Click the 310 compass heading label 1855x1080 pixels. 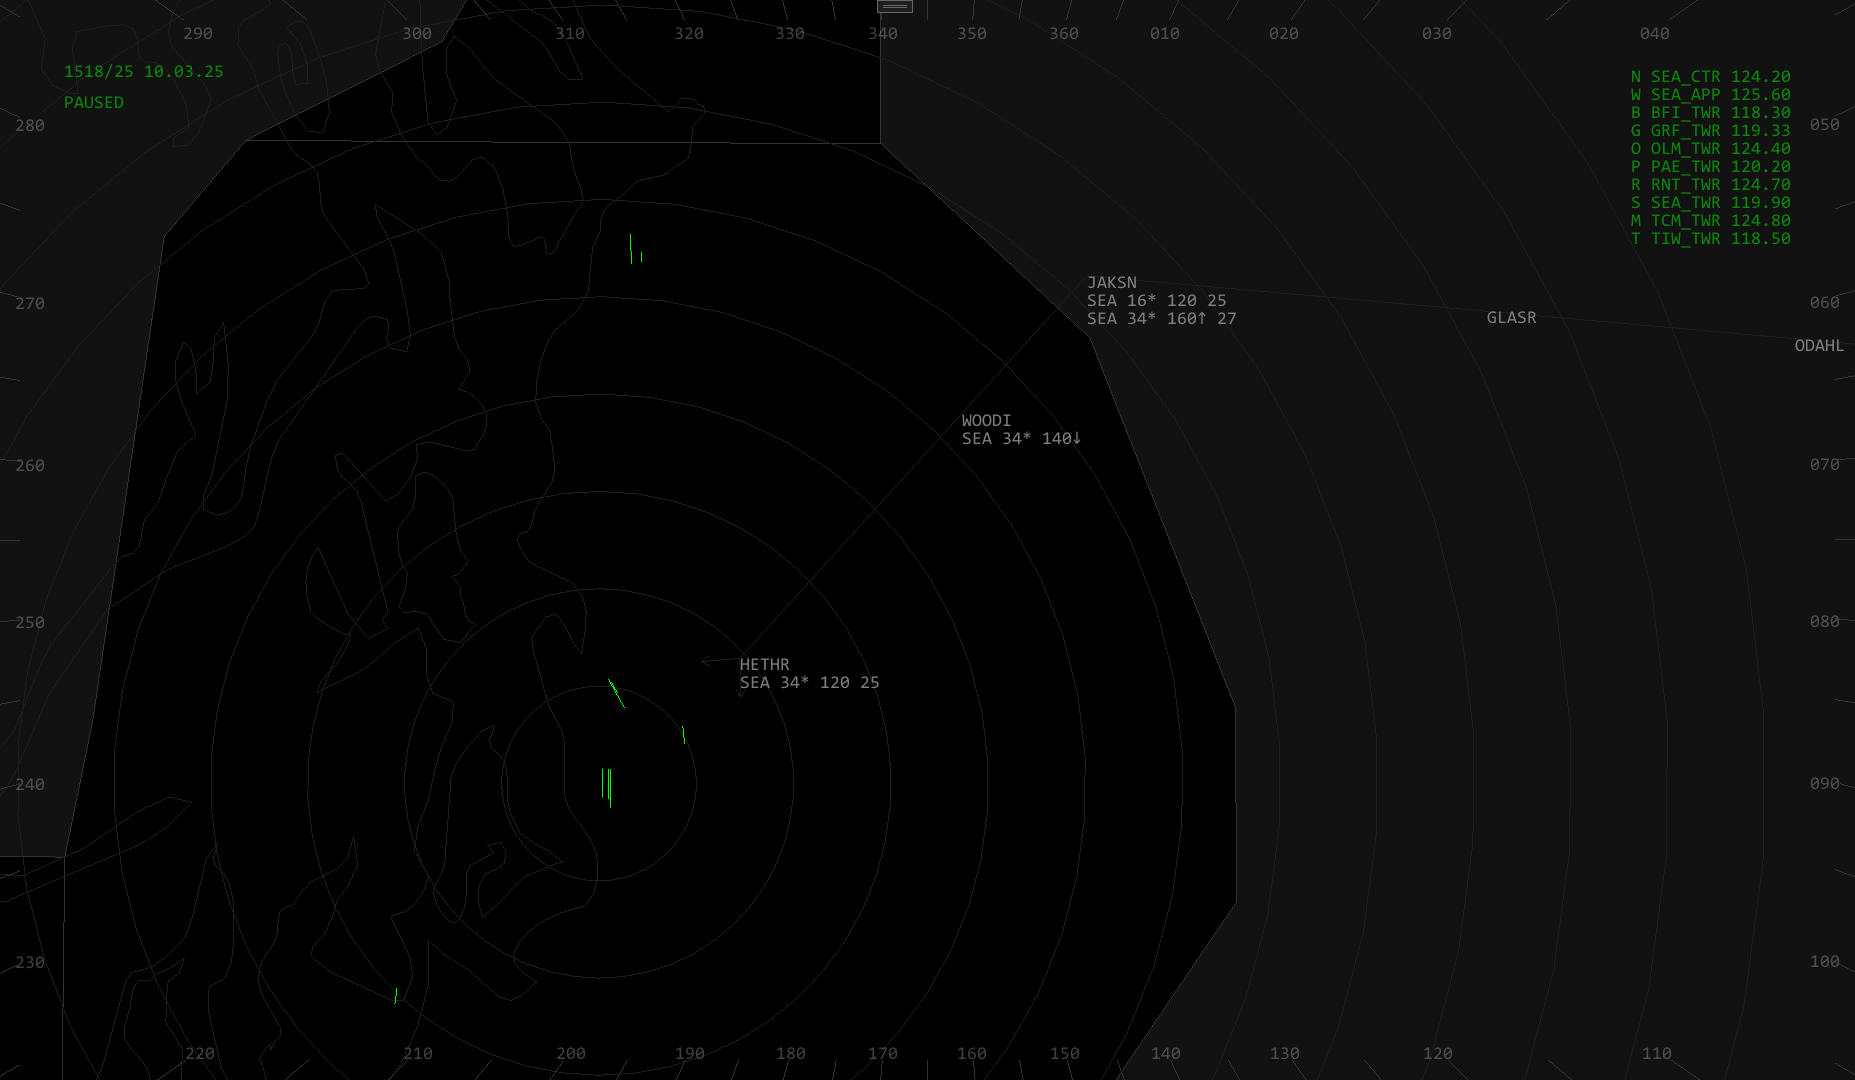pyautogui.click(x=570, y=34)
